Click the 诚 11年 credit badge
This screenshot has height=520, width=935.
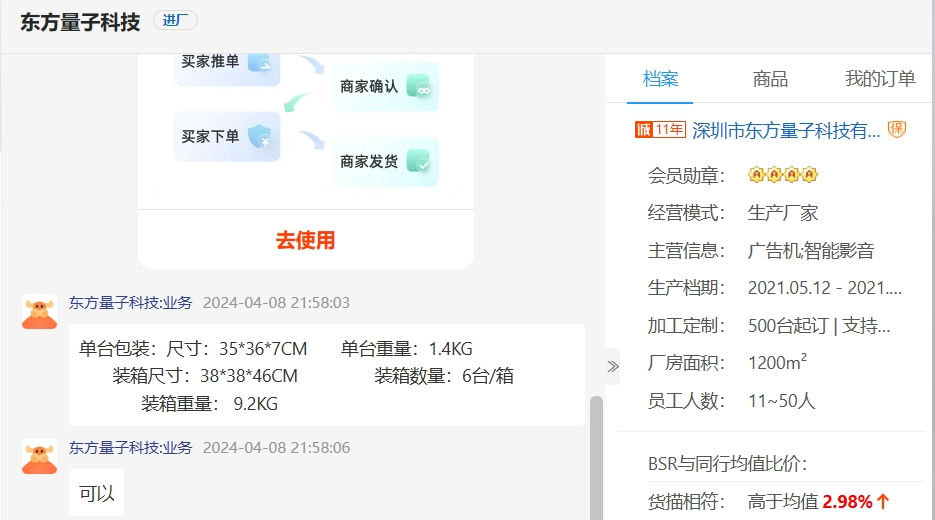pos(660,129)
